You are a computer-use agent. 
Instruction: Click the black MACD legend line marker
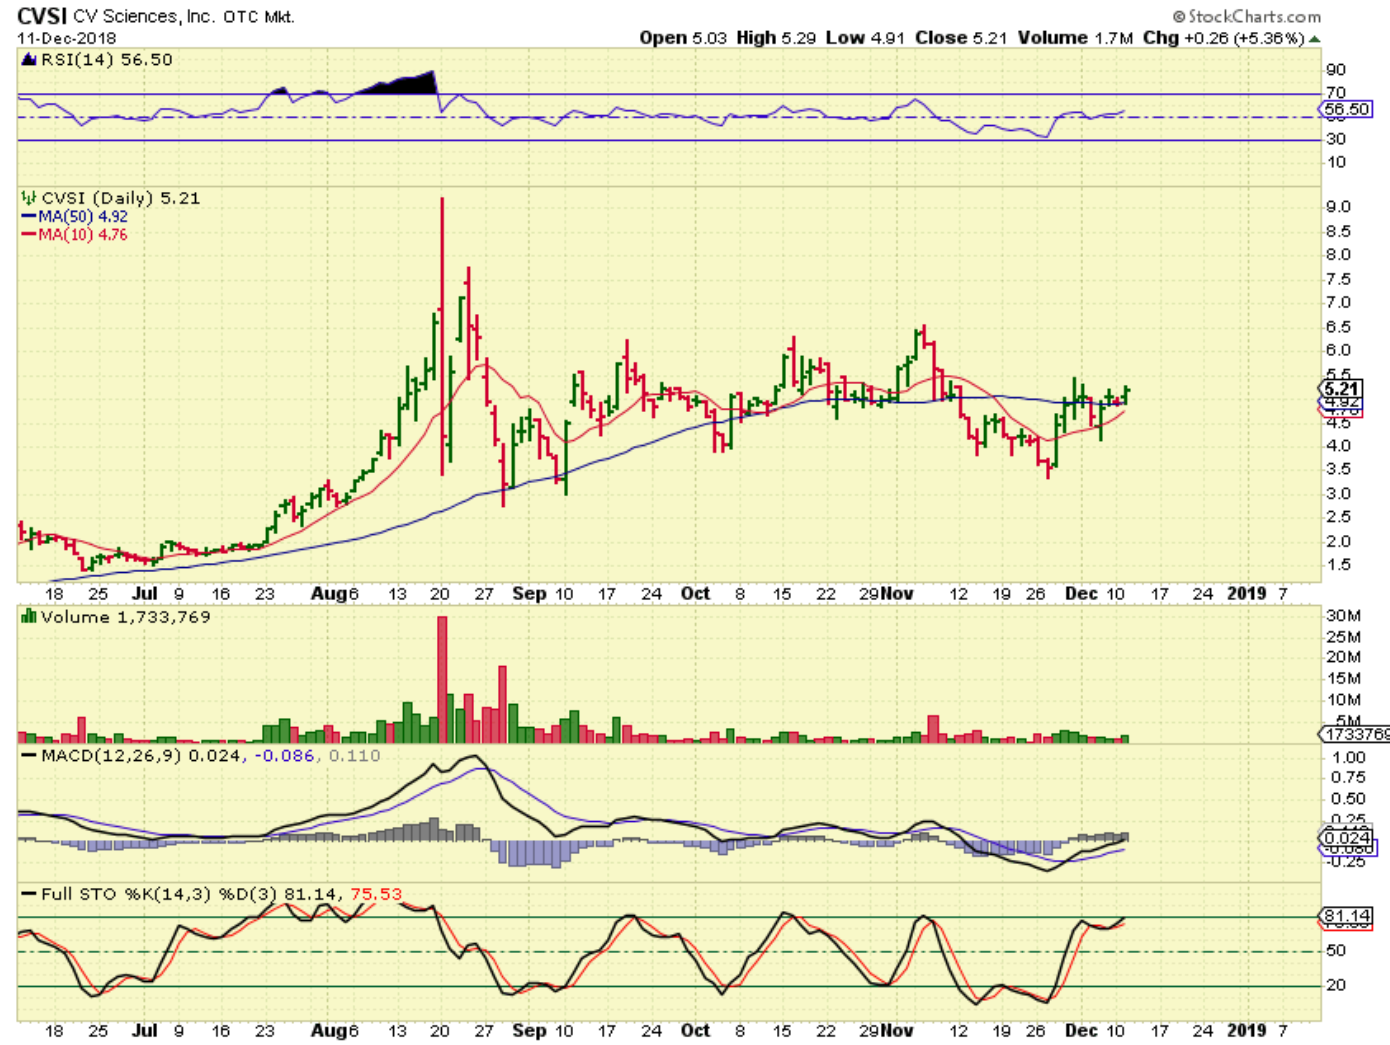point(29,755)
